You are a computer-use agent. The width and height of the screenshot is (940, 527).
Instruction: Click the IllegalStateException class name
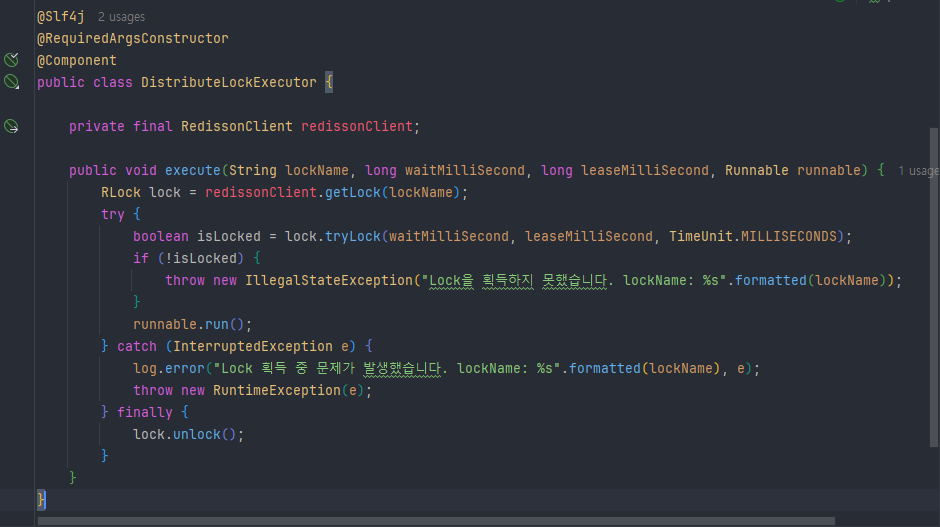tap(329, 281)
